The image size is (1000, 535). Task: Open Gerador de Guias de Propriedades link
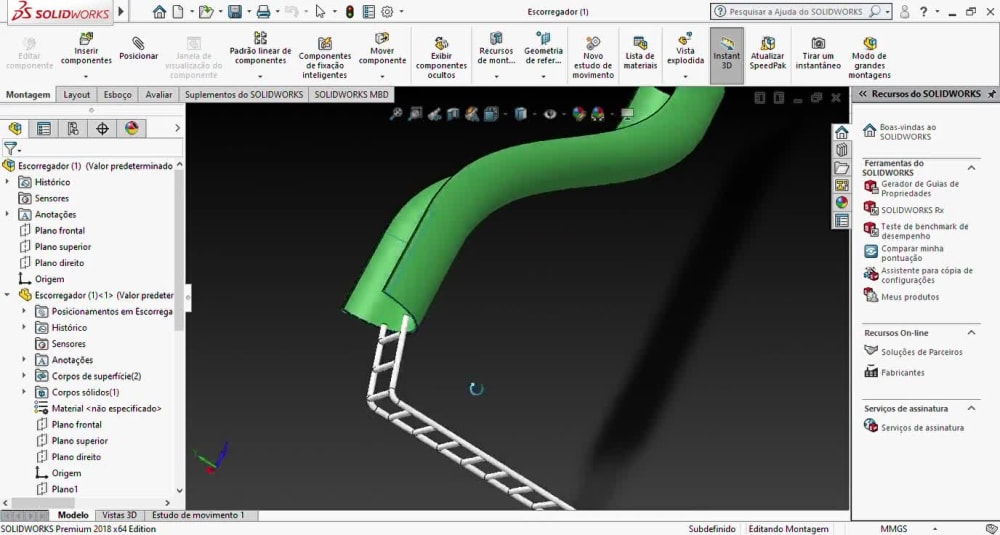tap(920, 189)
